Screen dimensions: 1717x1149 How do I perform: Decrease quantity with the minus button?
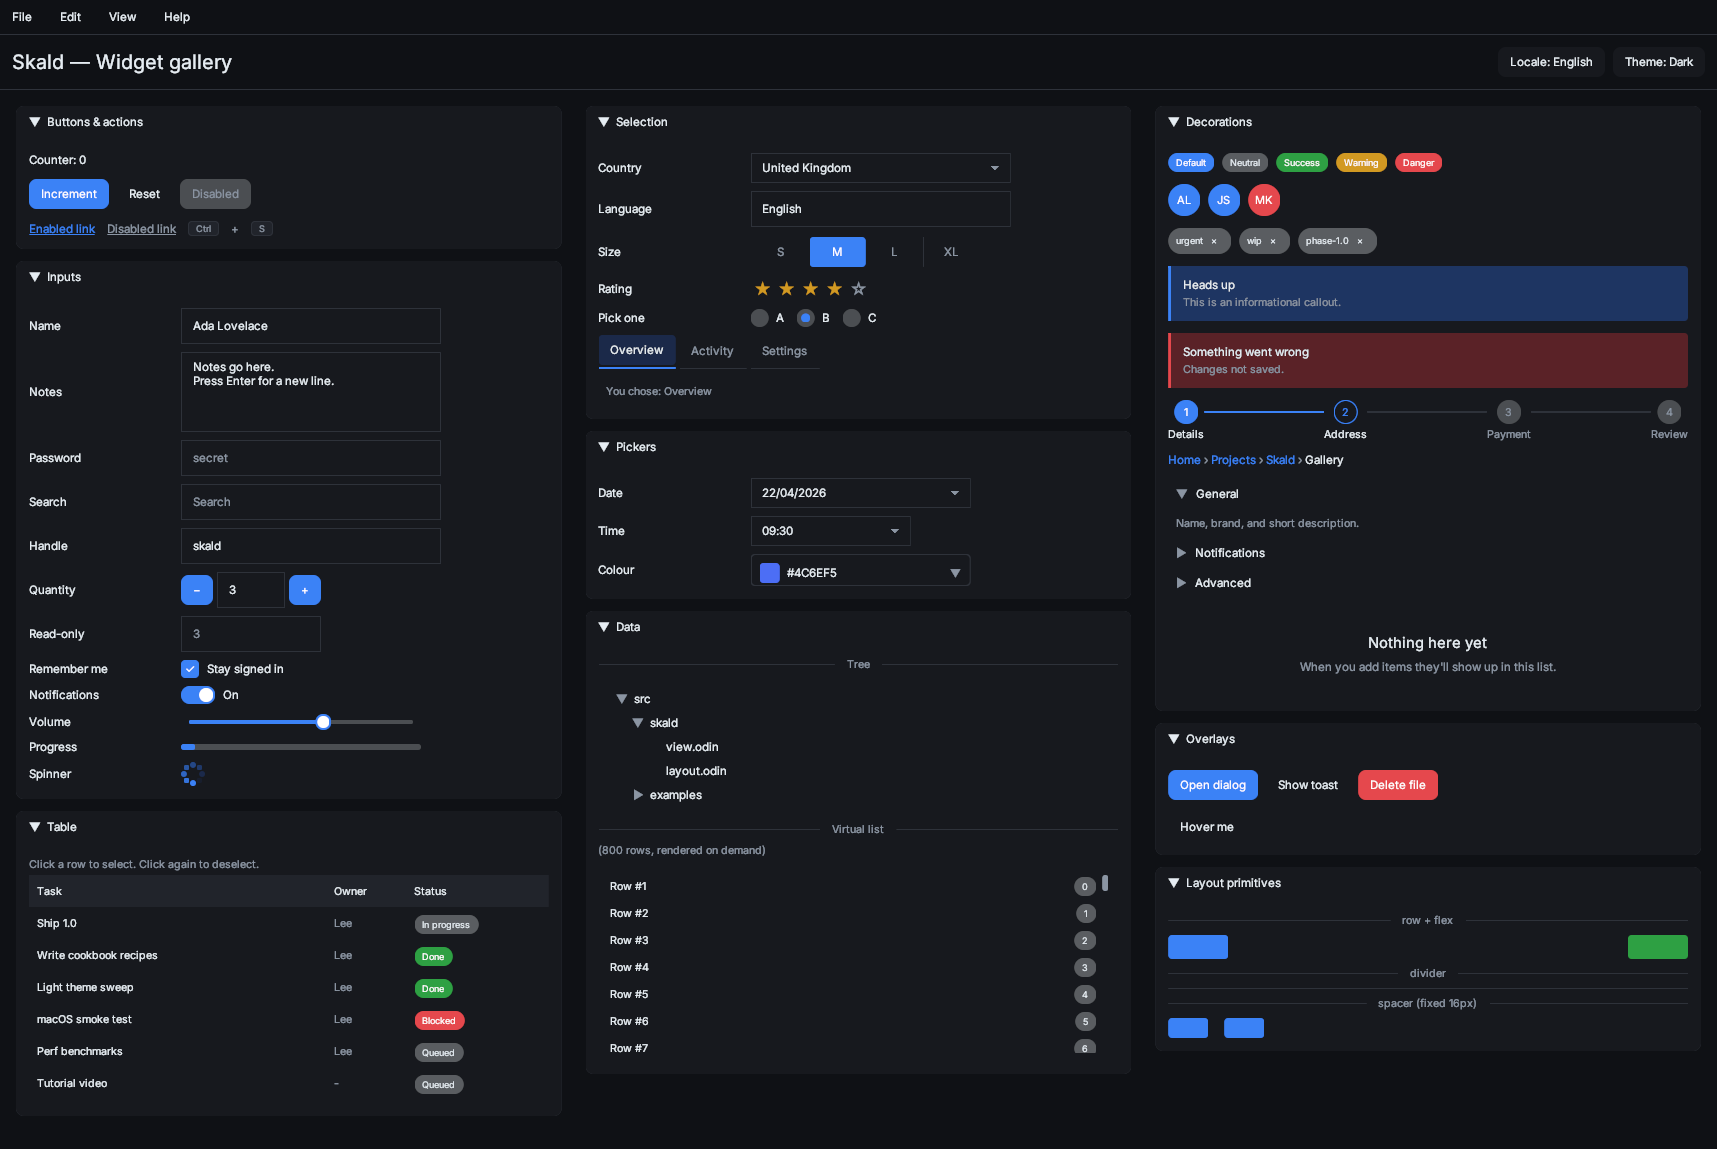pyautogui.click(x=197, y=590)
